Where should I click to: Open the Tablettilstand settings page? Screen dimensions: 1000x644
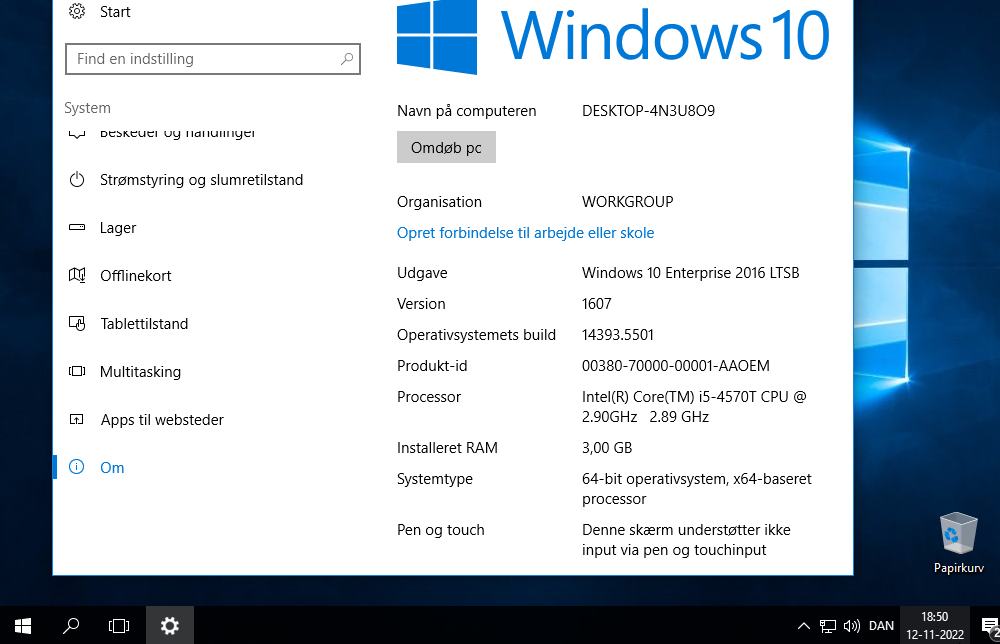tap(144, 324)
